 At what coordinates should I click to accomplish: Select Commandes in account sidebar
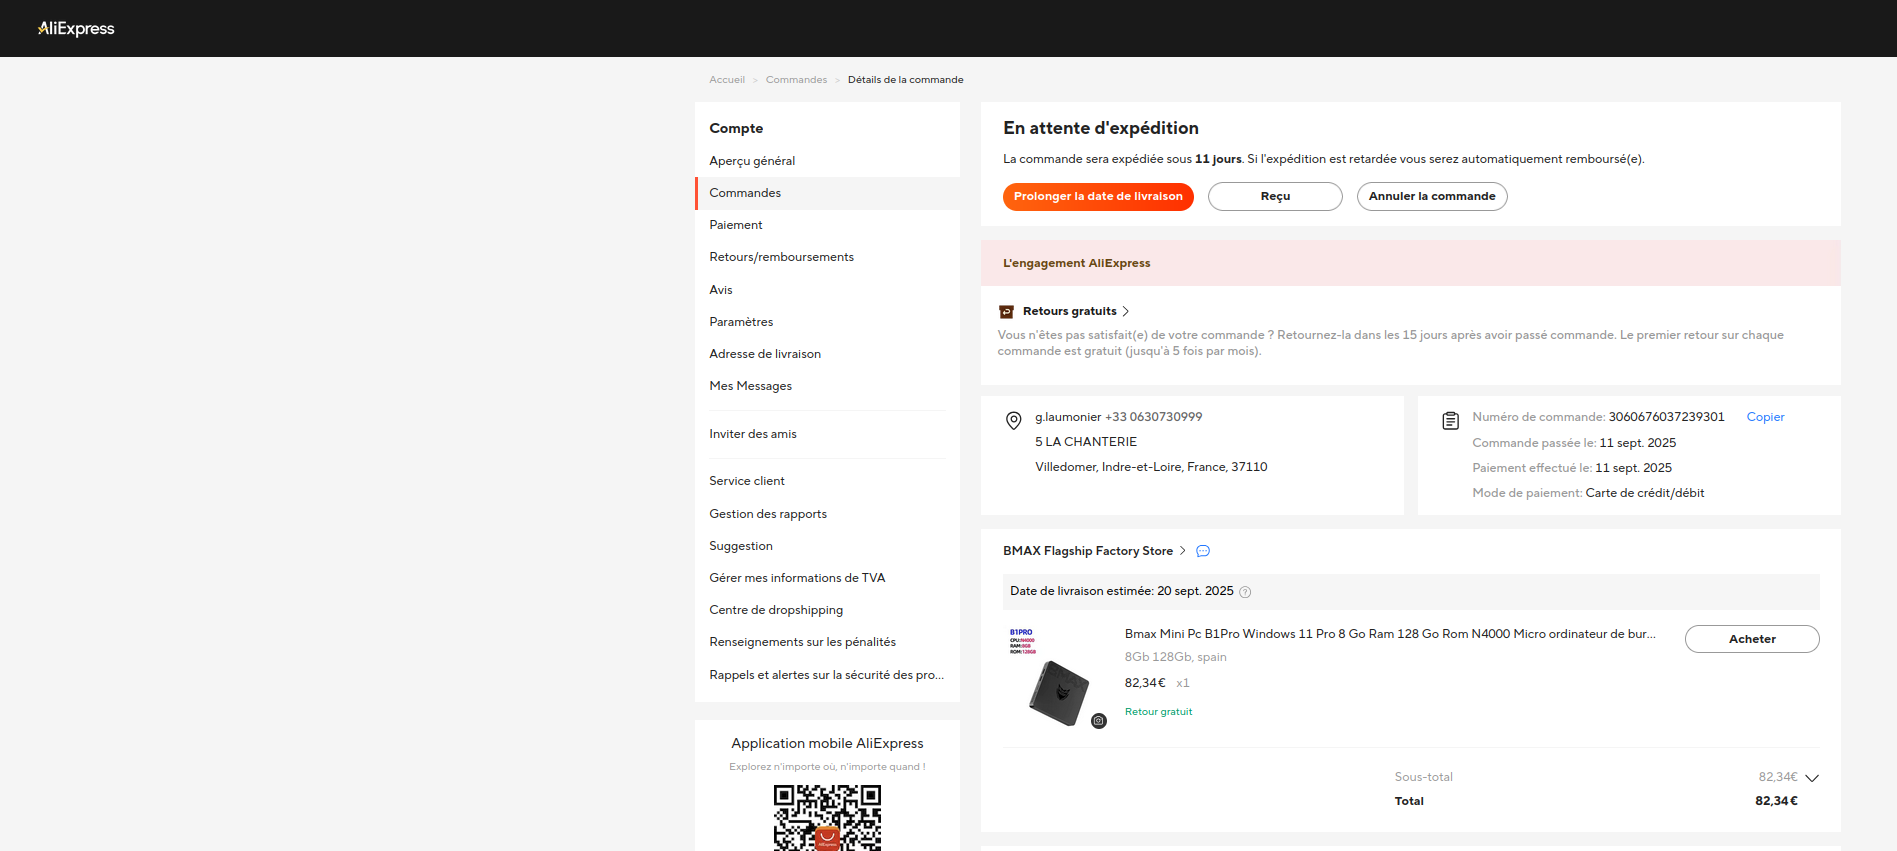(745, 193)
